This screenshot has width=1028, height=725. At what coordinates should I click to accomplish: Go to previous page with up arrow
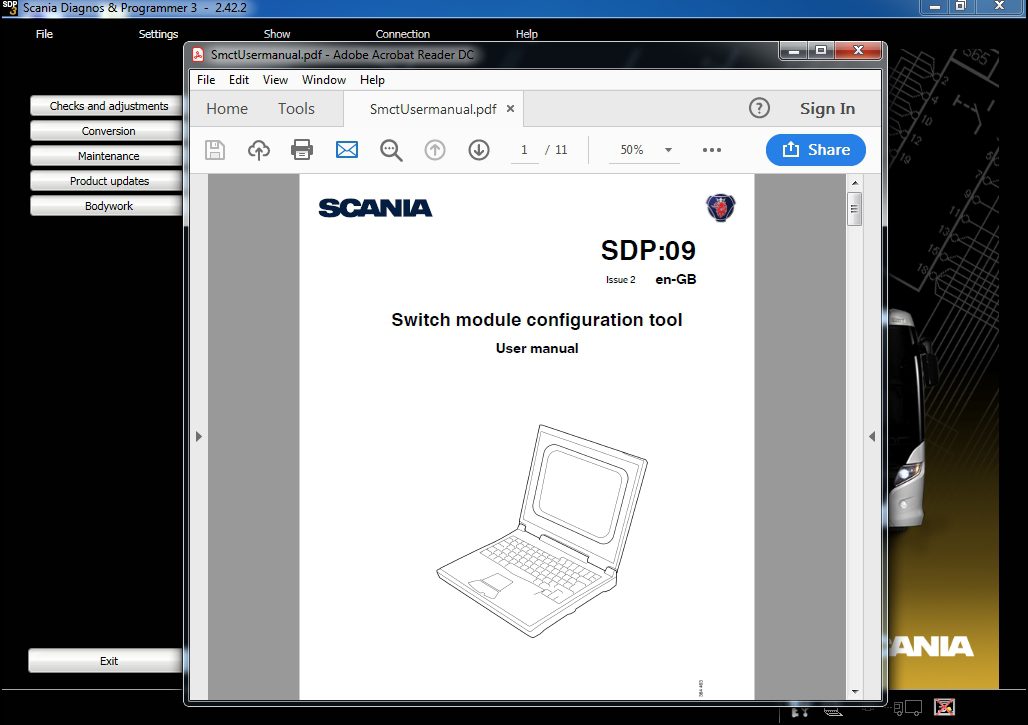click(434, 149)
